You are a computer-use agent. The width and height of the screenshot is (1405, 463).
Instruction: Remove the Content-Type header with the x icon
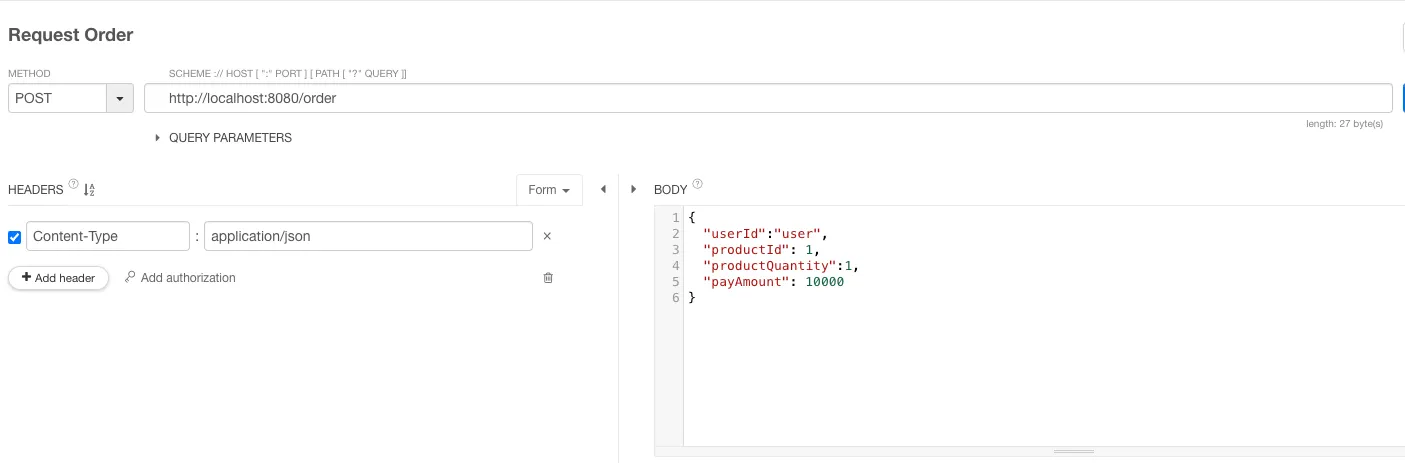[x=547, y=237]
